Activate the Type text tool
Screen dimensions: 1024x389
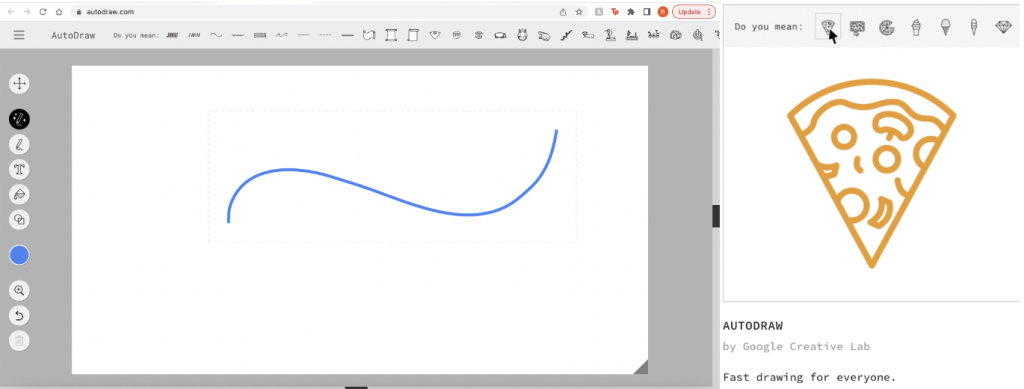click(x=20, y=170)
